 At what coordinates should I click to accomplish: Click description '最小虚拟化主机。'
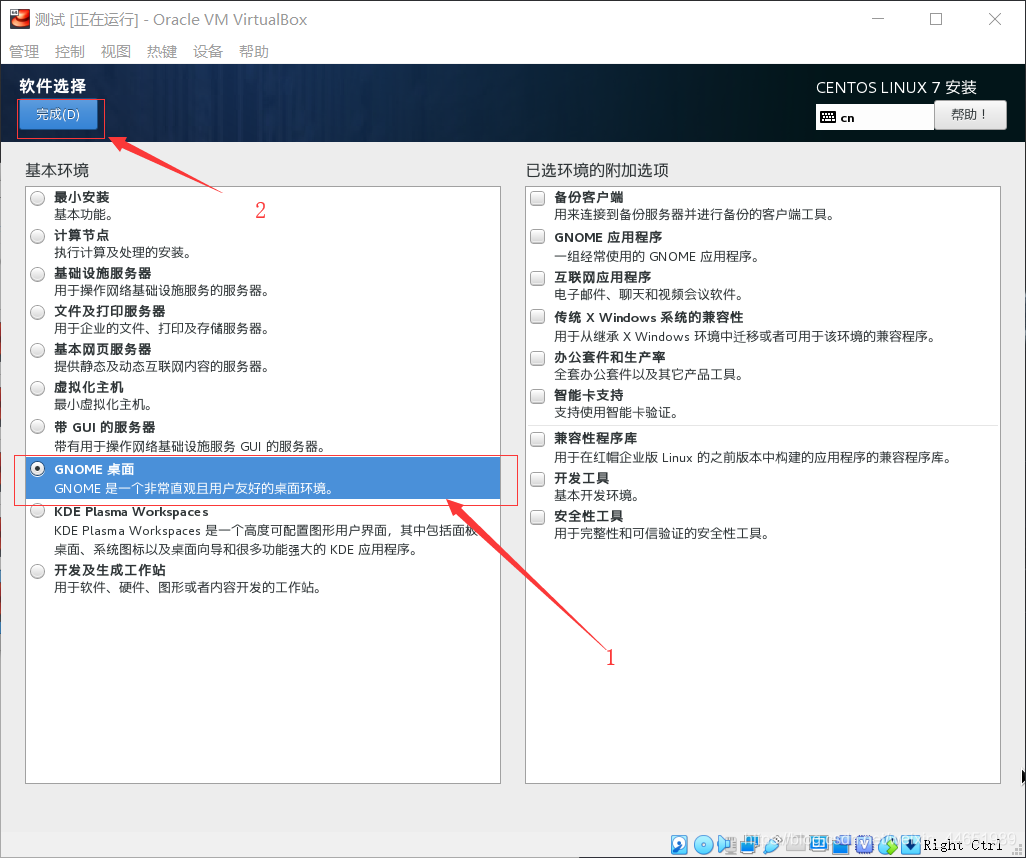(x=103, y=404)
